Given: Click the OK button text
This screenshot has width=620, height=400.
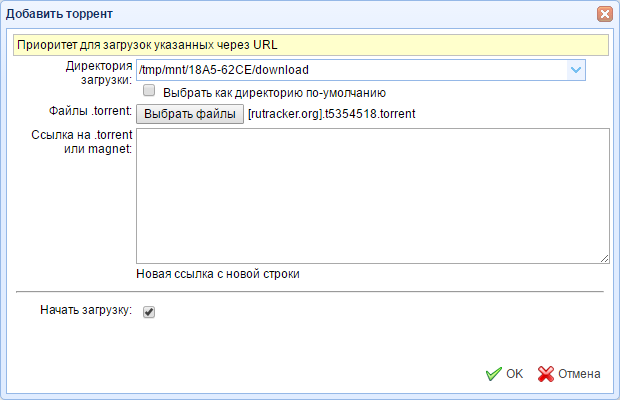Looking at the screenshot, I should click(x=514, y=374).
